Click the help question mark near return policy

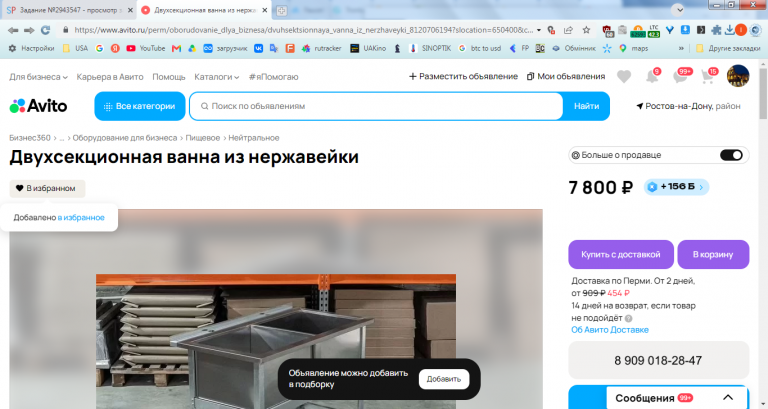628,318
